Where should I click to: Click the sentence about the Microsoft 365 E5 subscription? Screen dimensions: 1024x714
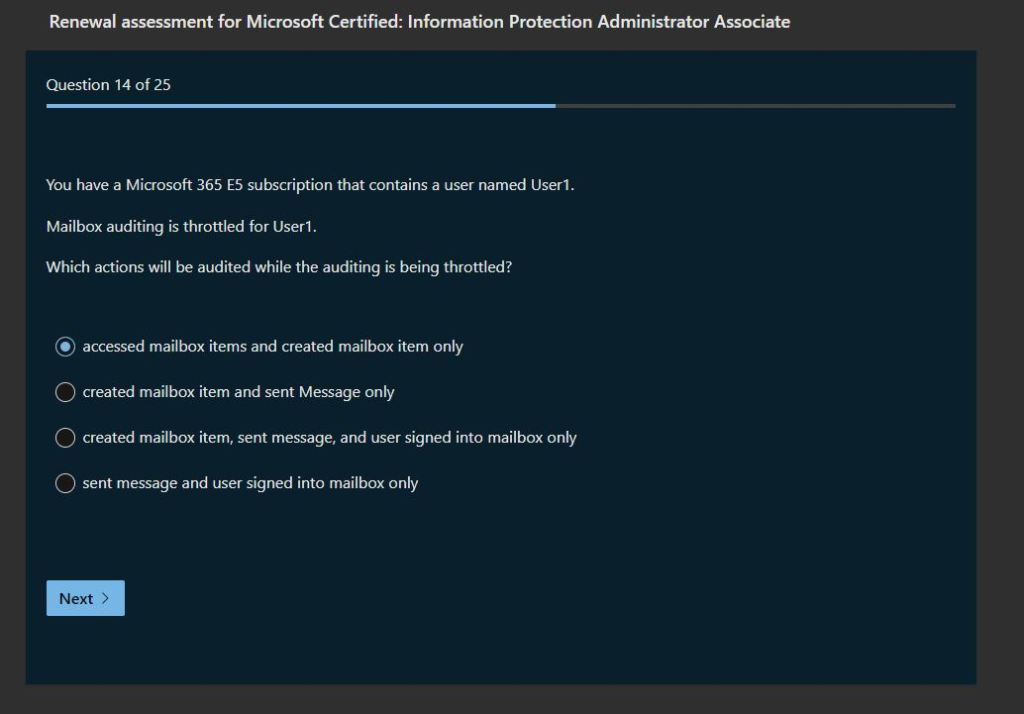point(310,185)
